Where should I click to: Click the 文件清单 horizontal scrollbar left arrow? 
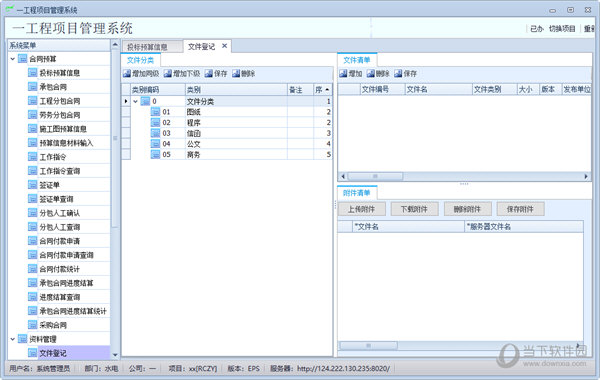click(x=343, y=176)
